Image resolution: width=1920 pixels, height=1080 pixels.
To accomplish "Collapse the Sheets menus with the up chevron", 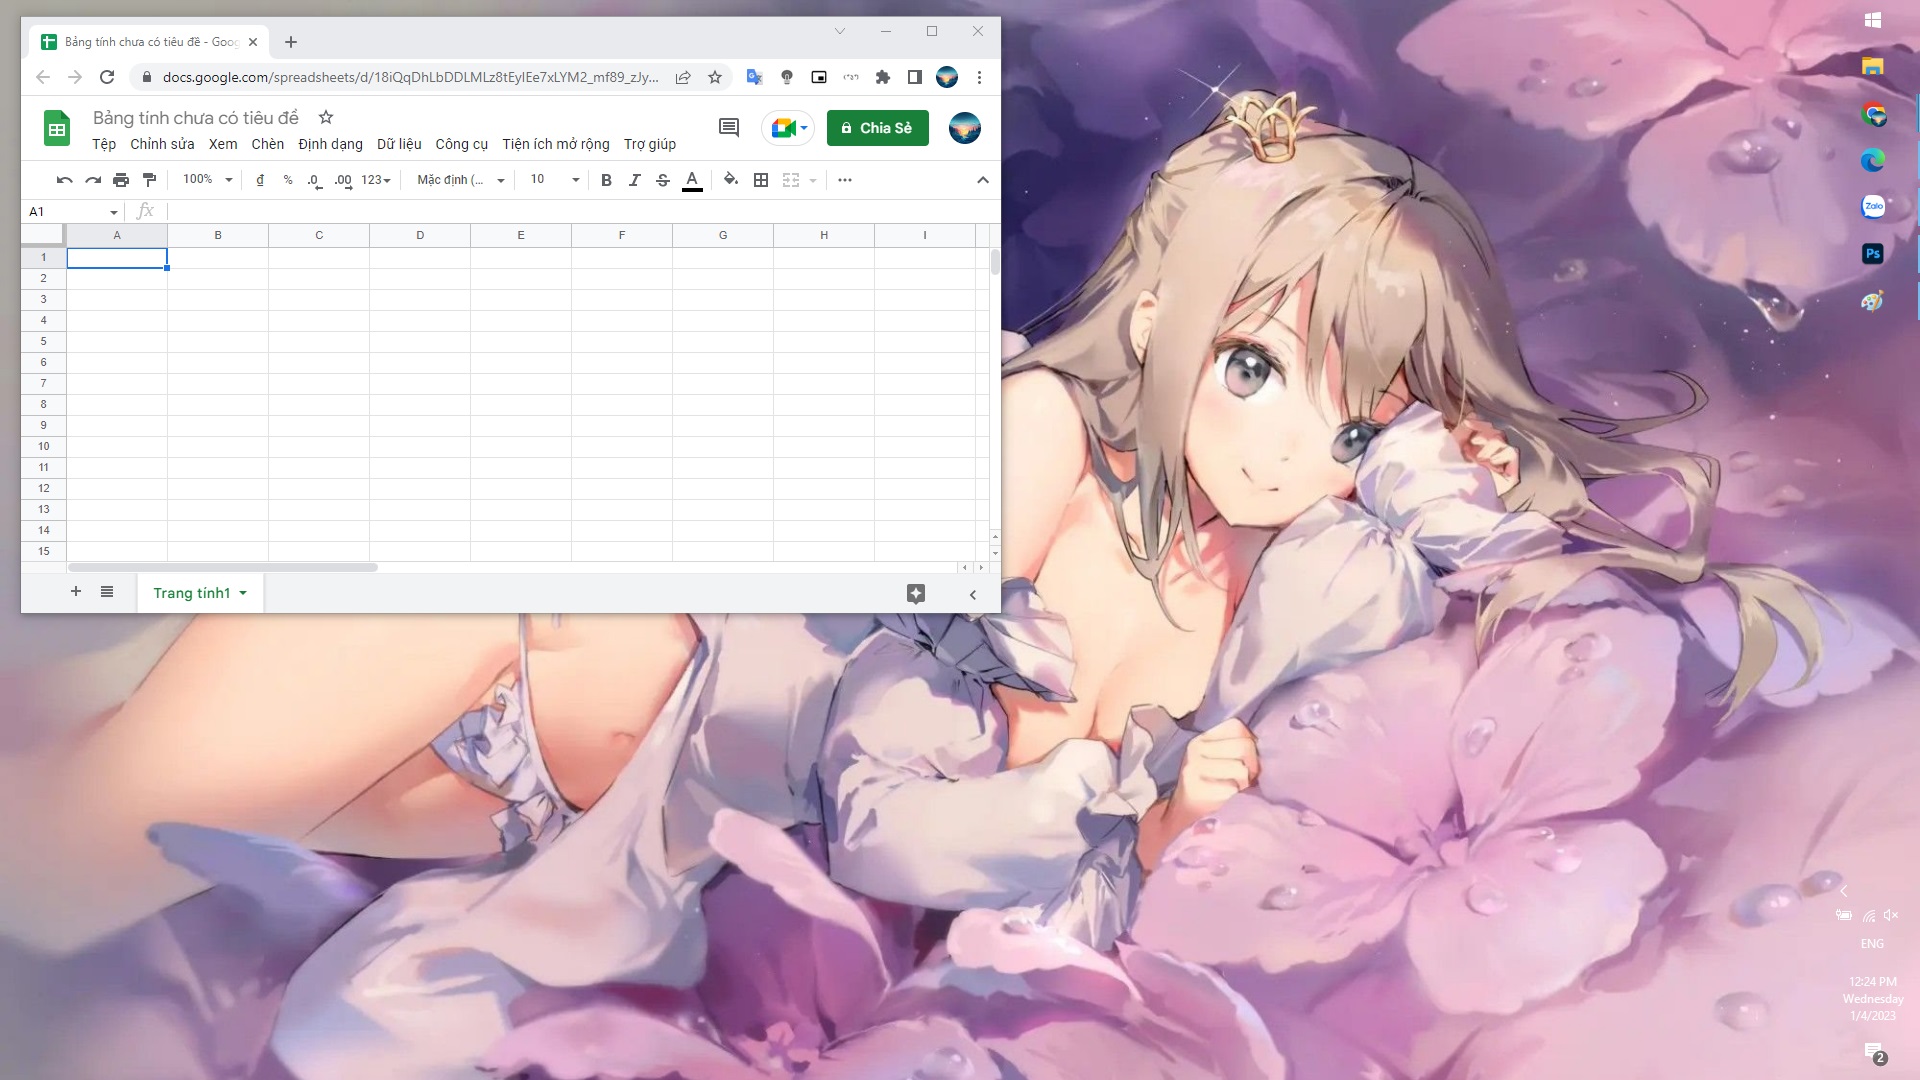I will [983, 180].
